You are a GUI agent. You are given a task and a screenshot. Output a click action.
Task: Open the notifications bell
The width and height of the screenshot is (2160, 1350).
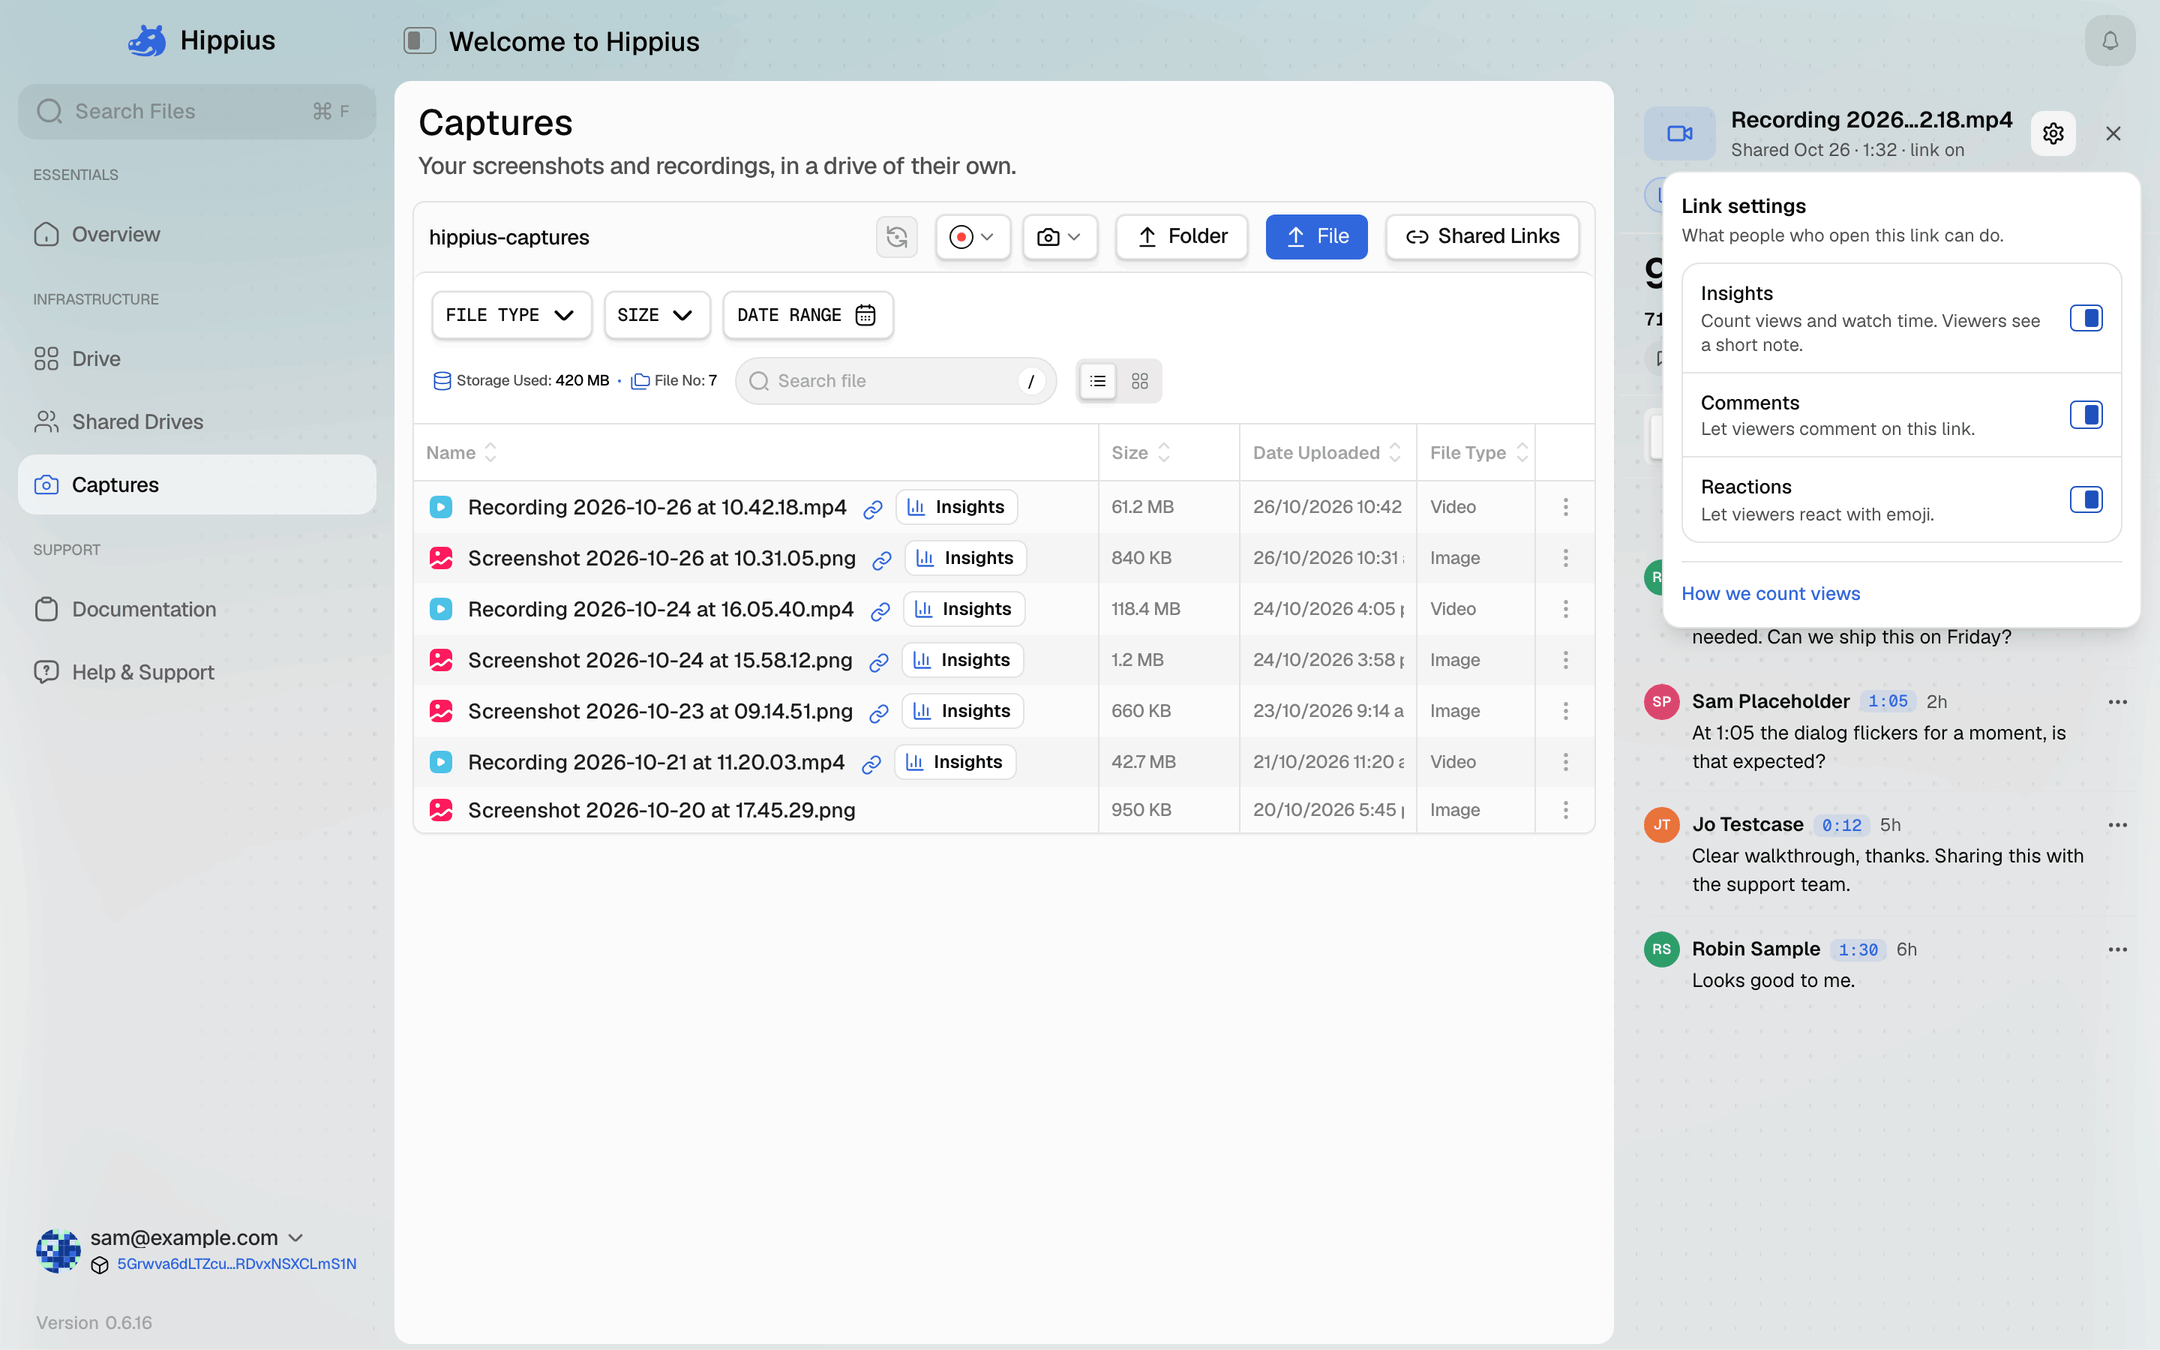tap(2110, 41)
